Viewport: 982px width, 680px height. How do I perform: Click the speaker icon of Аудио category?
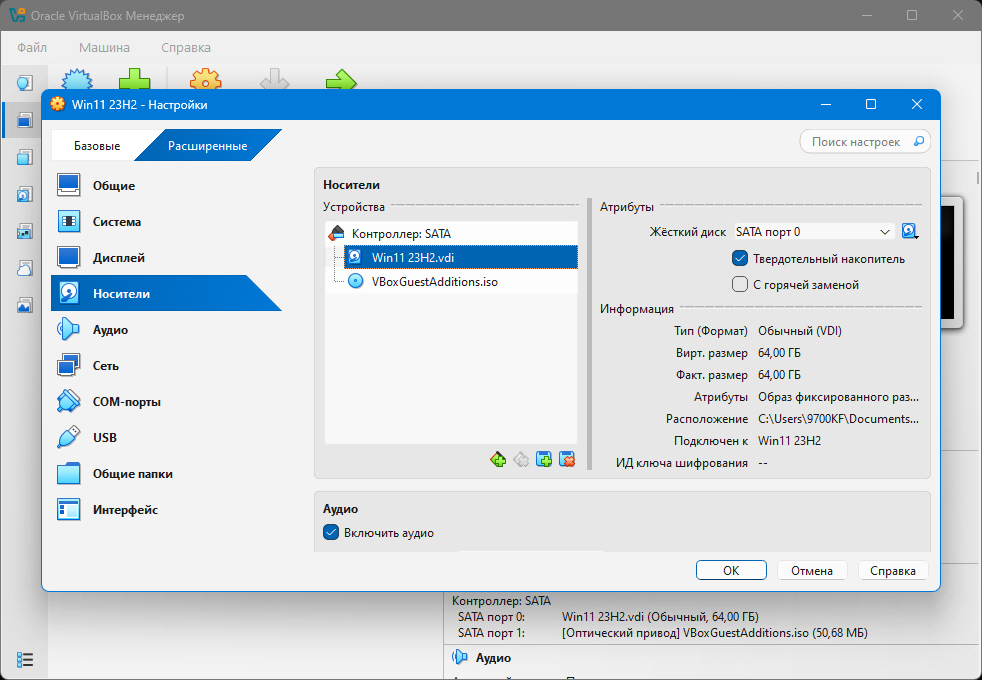69,329
